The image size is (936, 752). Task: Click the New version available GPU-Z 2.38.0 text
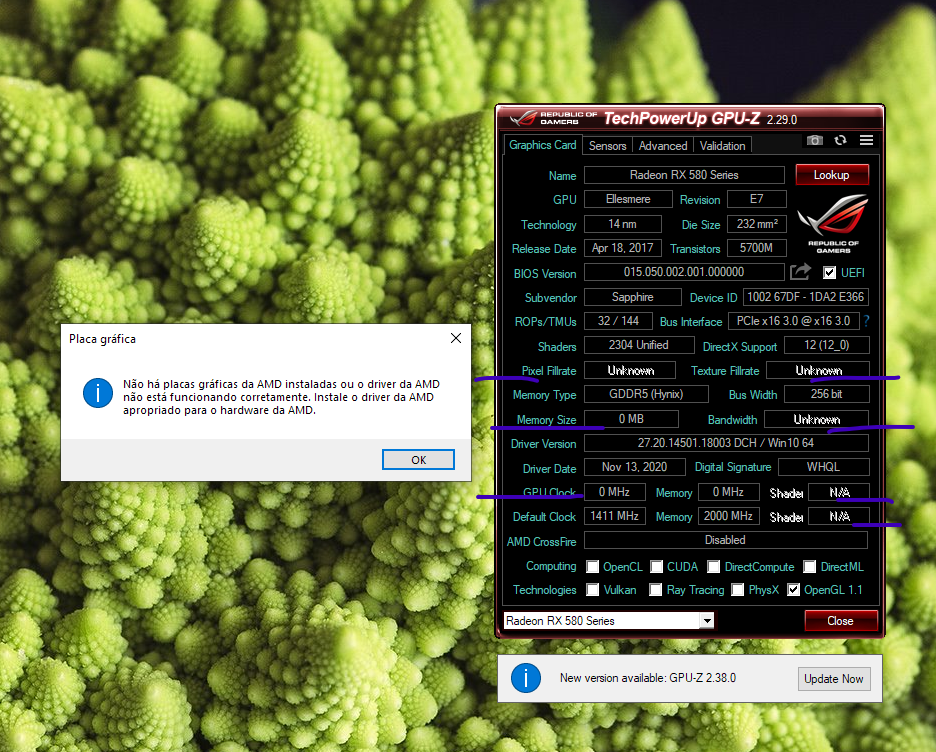point(648,678)
